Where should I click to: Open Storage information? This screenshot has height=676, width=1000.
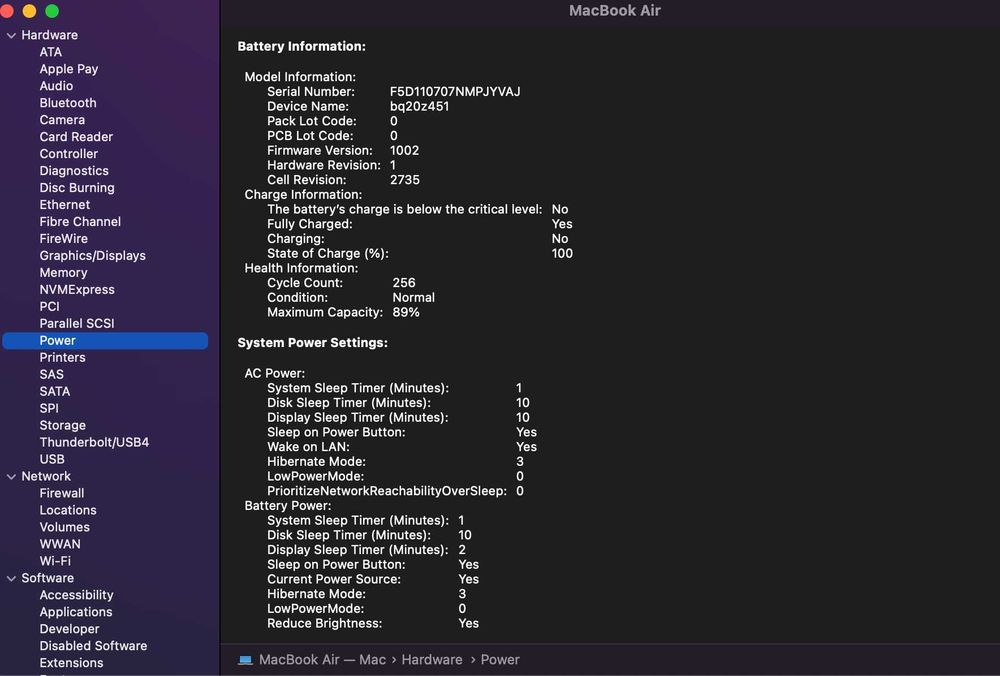(62, 425)
